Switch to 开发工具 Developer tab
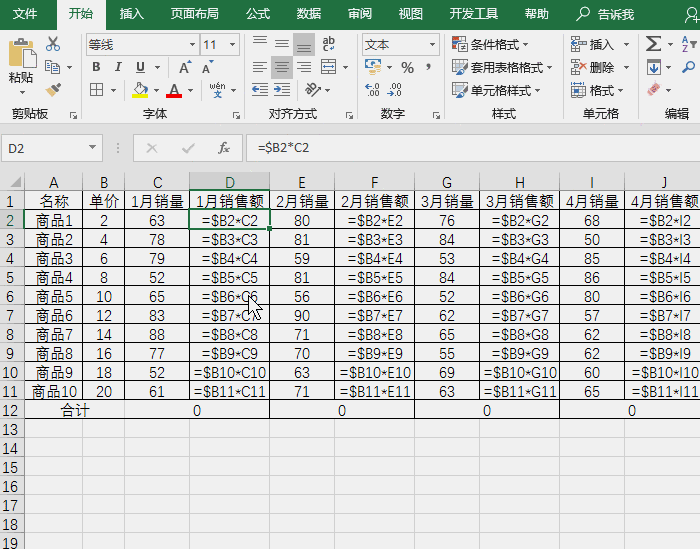This screenshot has width=700, height=549. pyautogui.click(x=474, y=14)
